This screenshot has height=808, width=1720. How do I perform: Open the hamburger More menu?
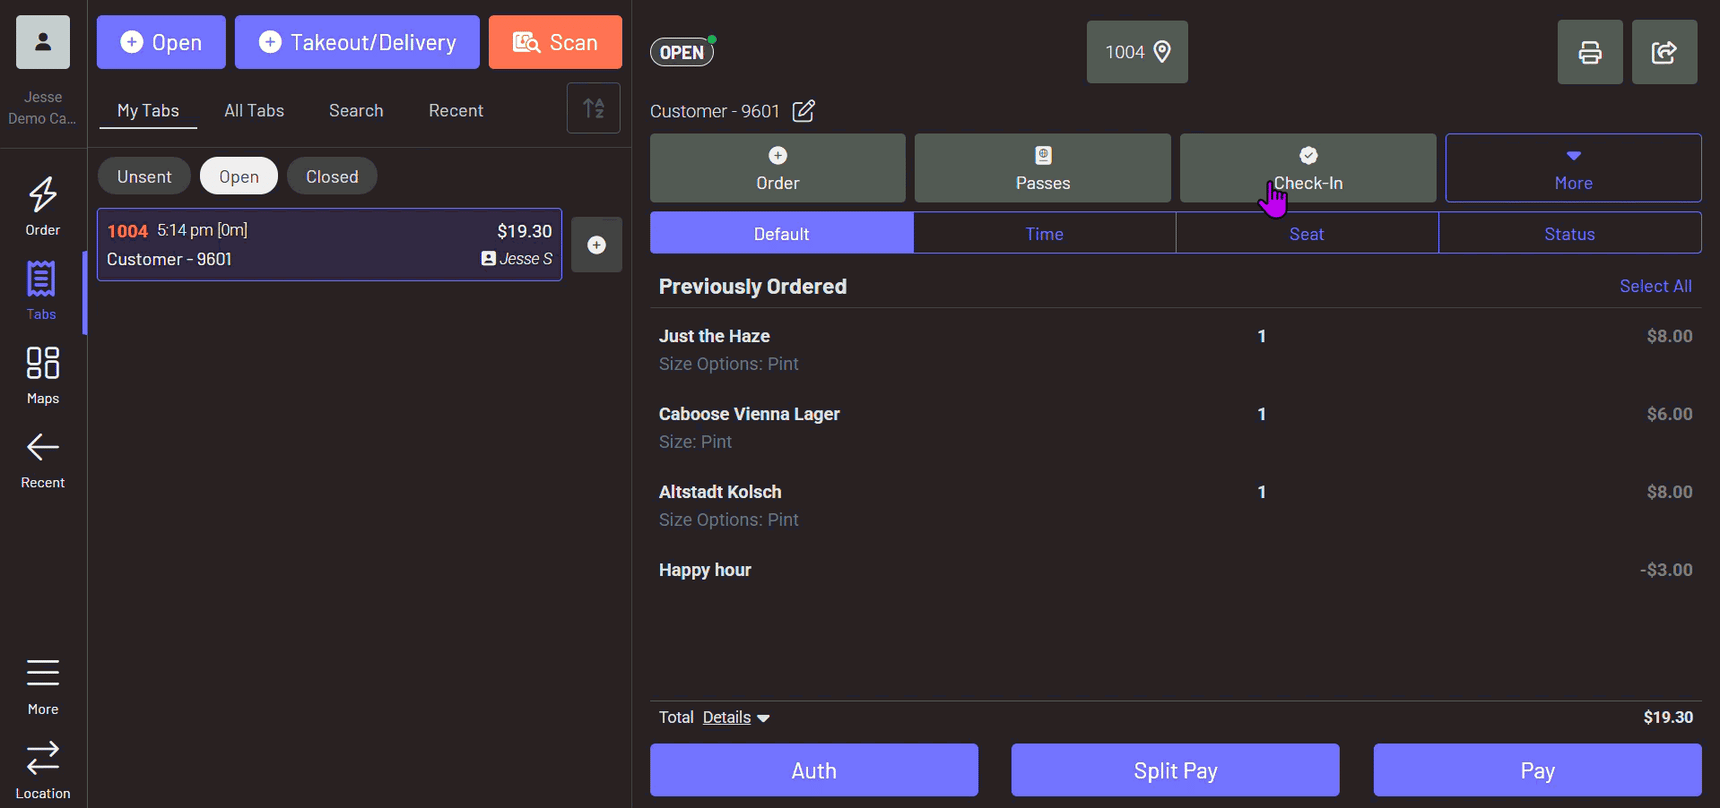42,685
